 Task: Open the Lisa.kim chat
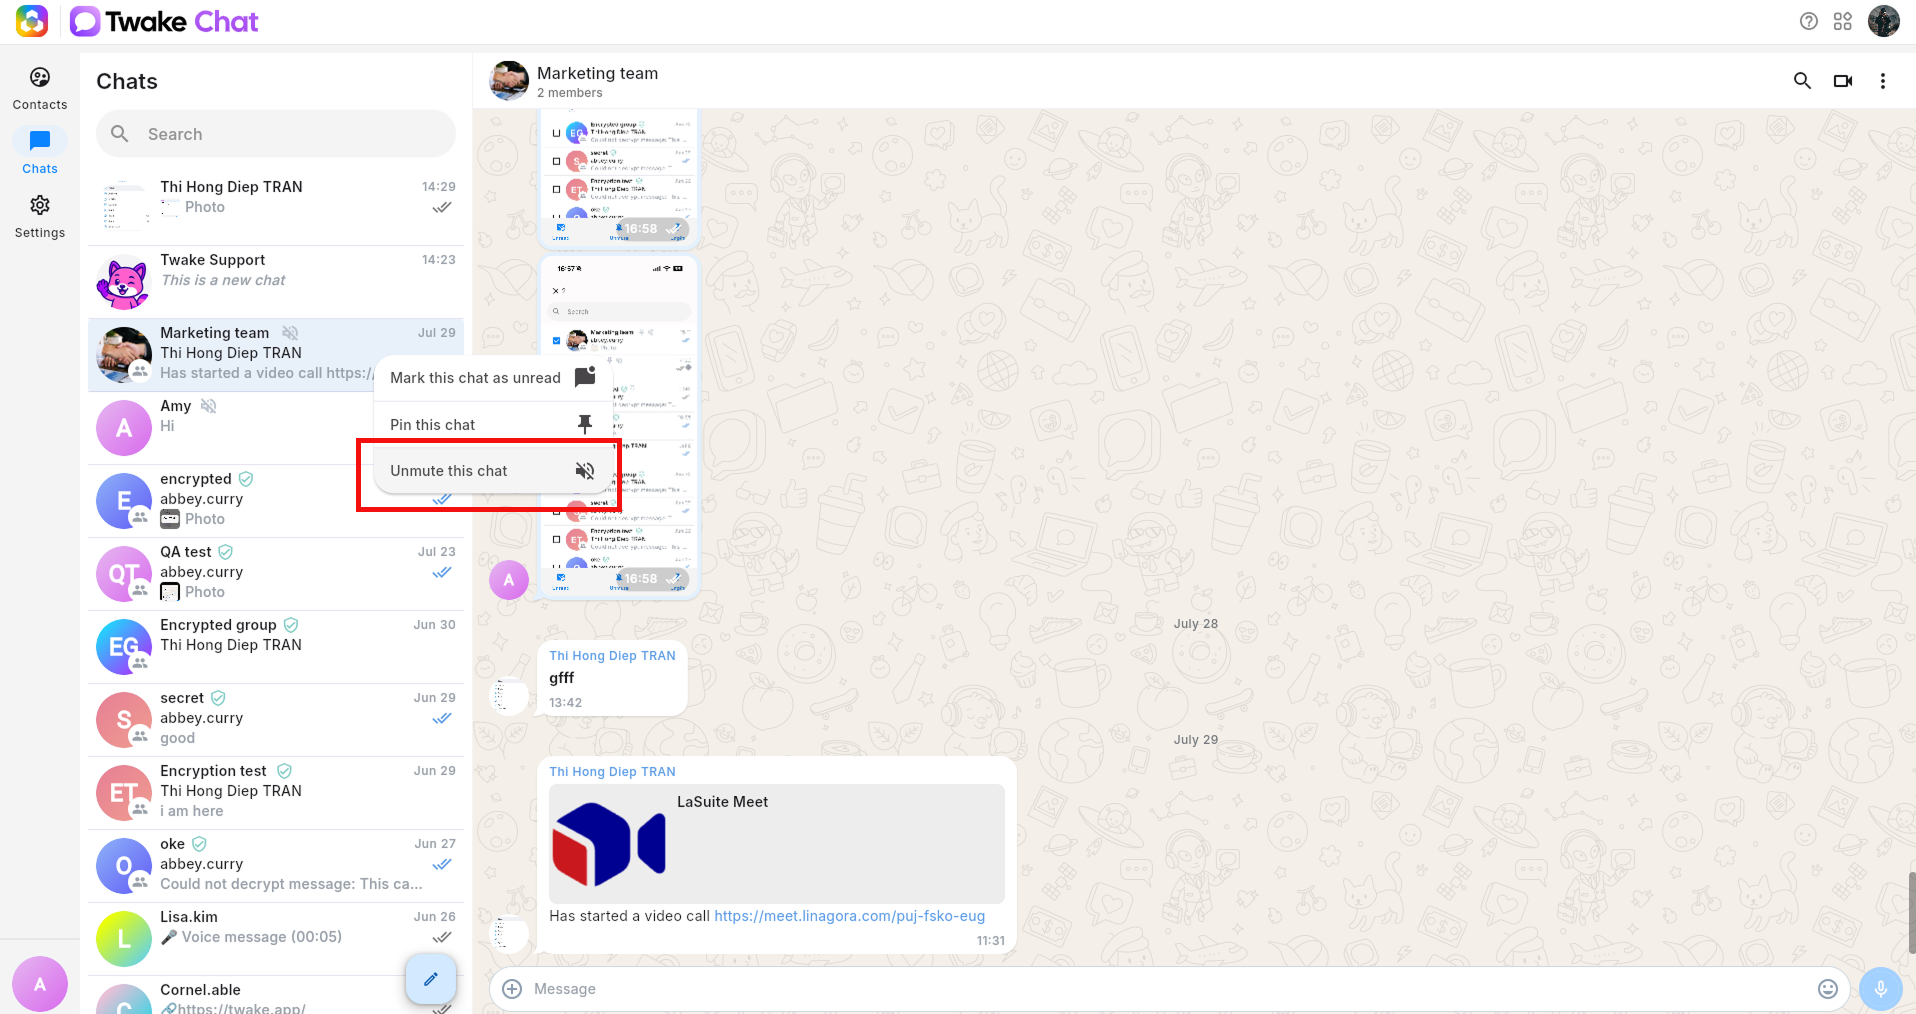[x=276, y=939]
